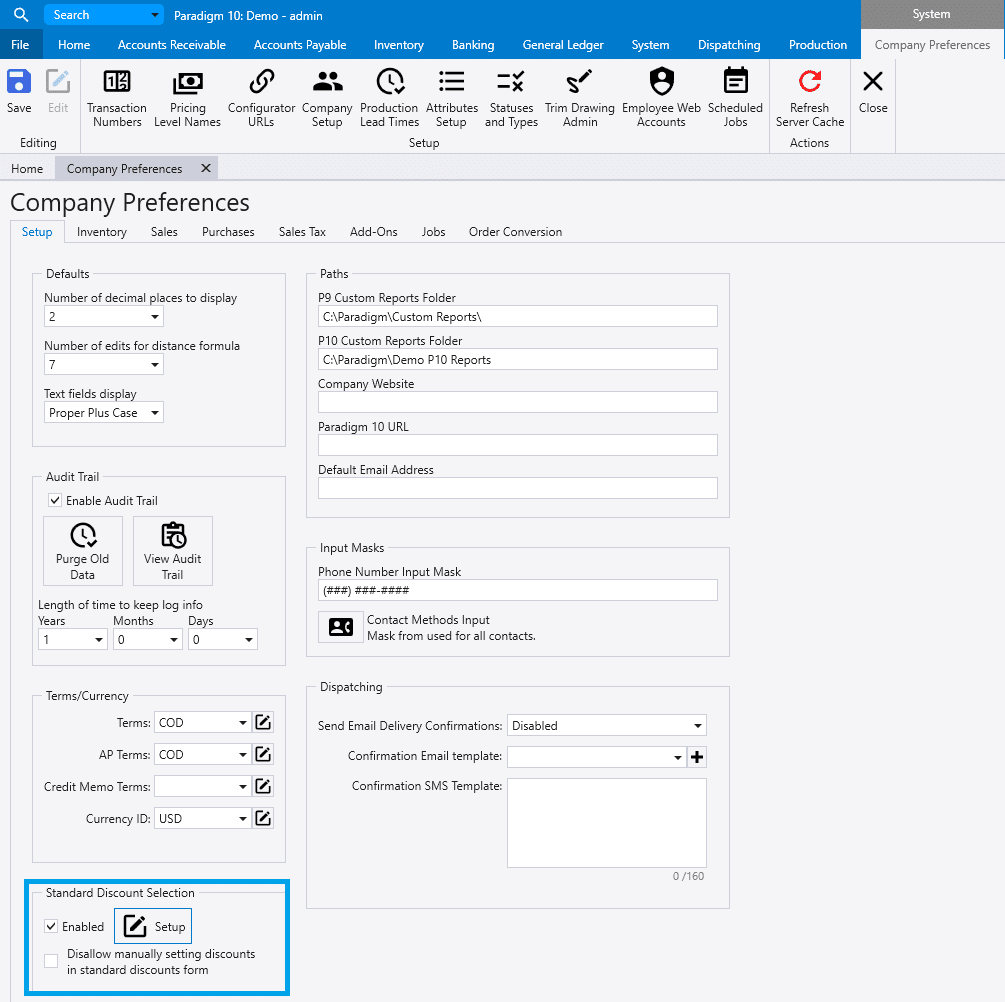
Task: Click the Paradigm 10 URL field
Action: (x=518, y=446)
